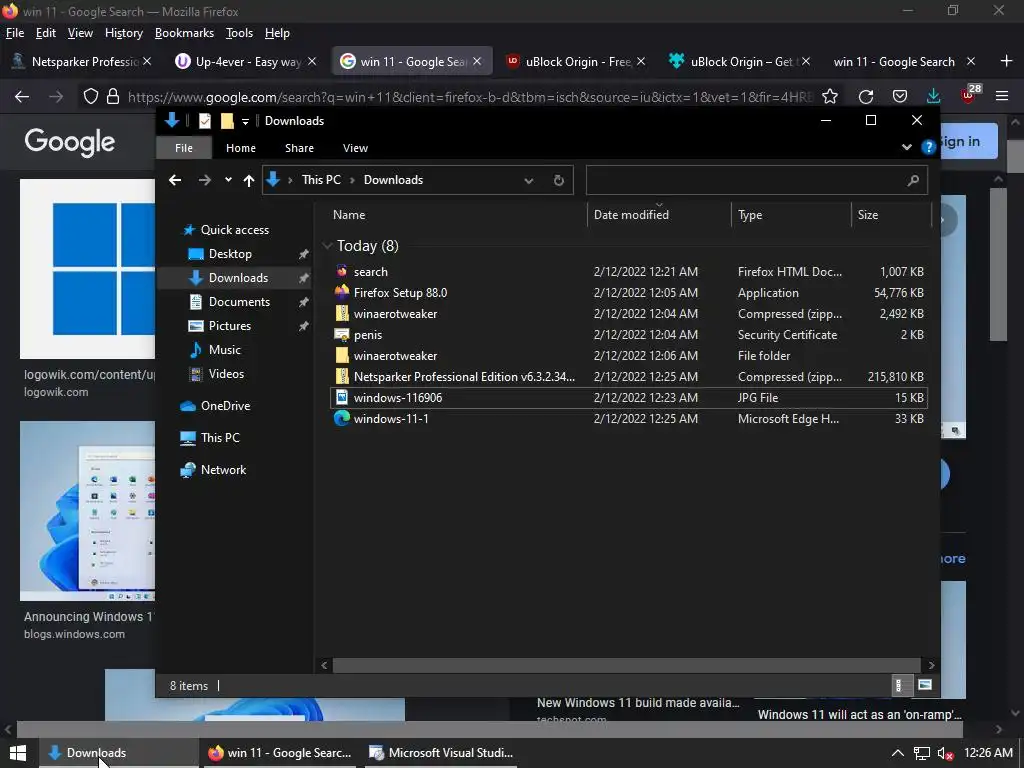Select Quick access in navigation pane
This screenshot has height=768, width=1024.
click(x=234, y=230)
